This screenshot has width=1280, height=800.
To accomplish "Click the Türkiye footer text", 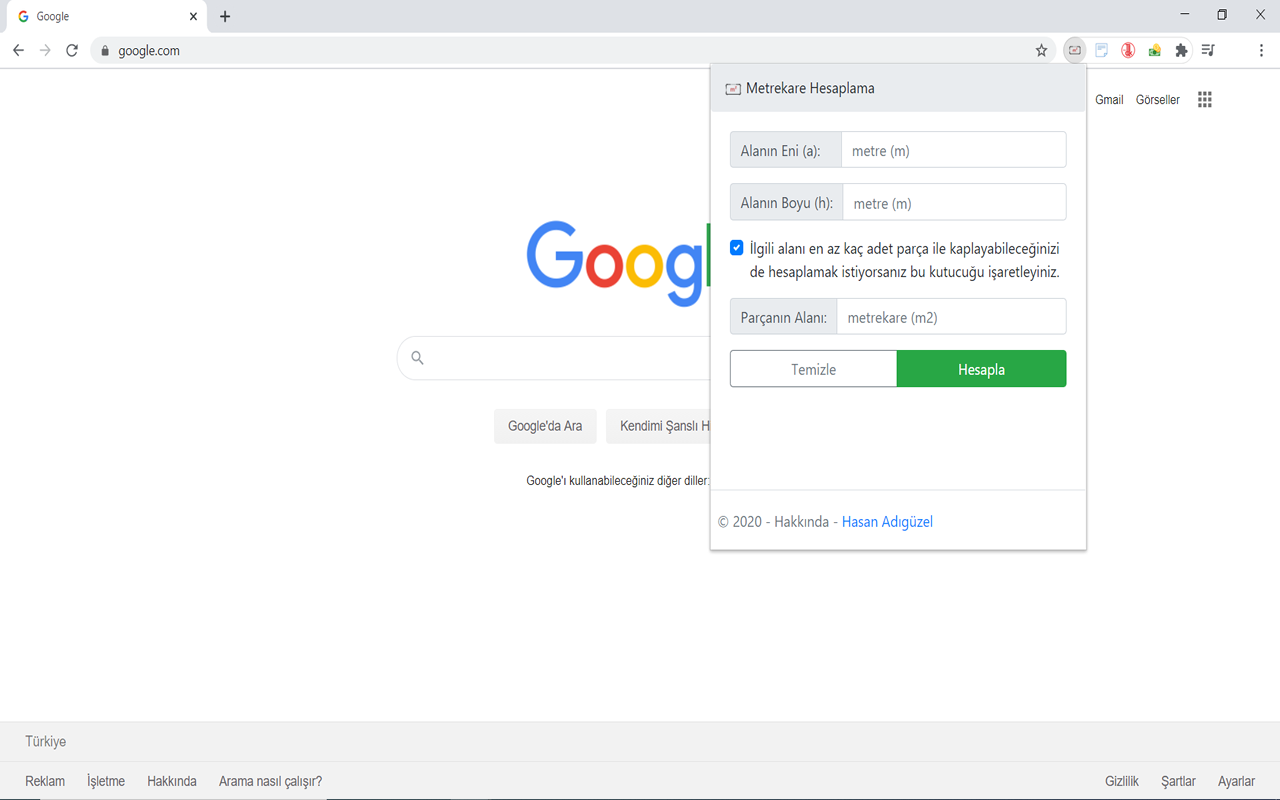I will pyautogui.click(x=46, y=741).
